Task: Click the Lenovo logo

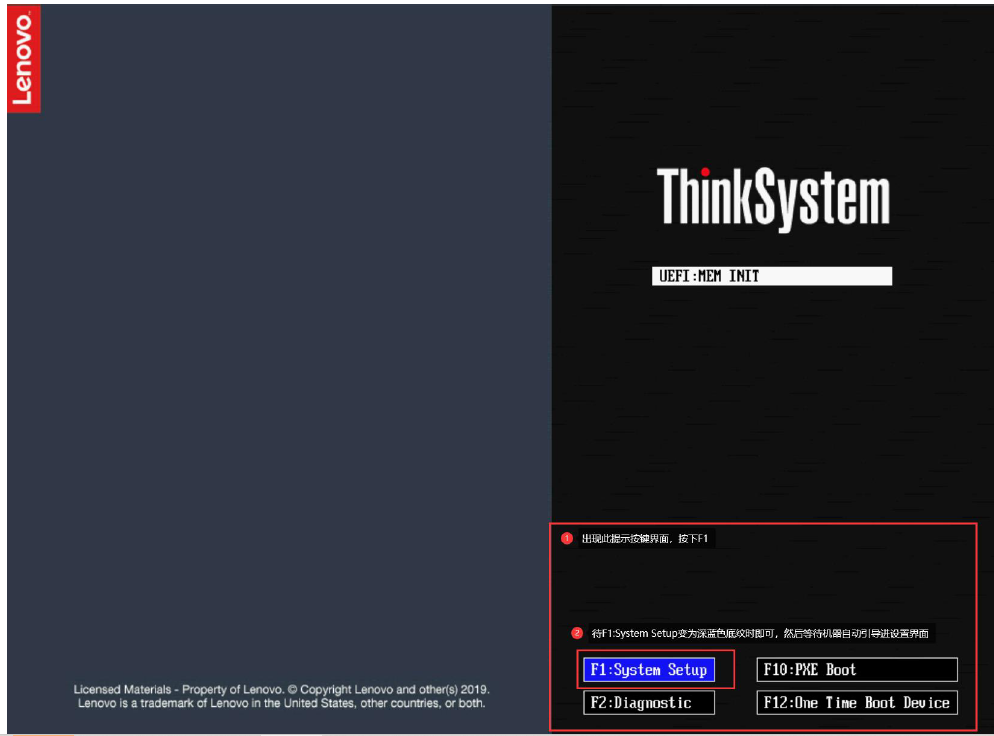Action: click(x=23, y=59)
